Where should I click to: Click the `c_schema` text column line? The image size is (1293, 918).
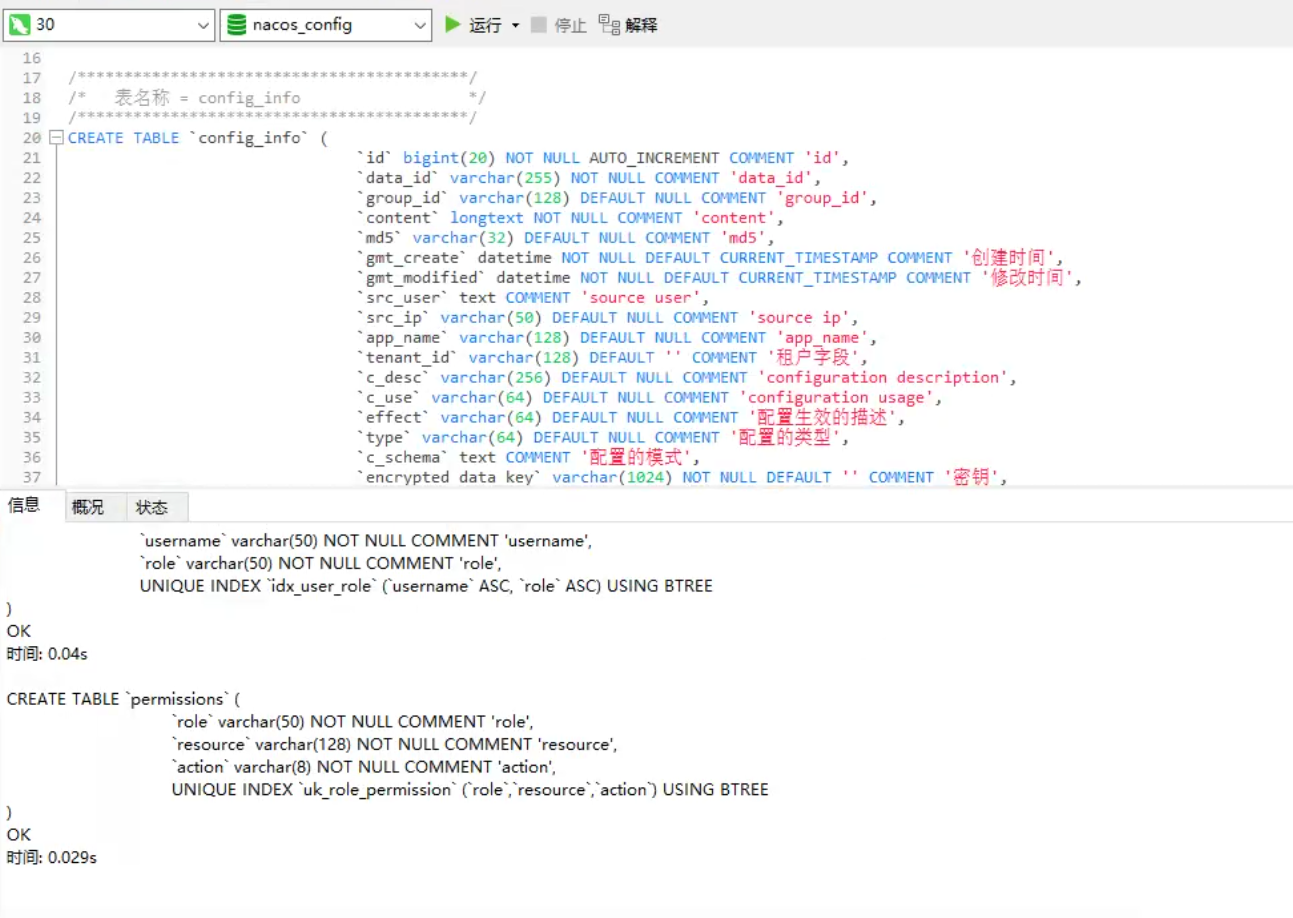[529, 458]
